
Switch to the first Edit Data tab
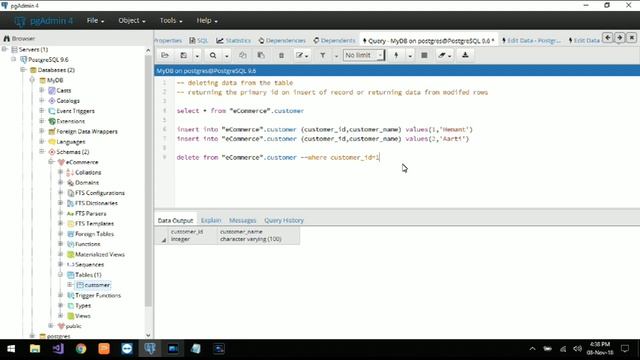pyautogui.click(x=531, y=40)
